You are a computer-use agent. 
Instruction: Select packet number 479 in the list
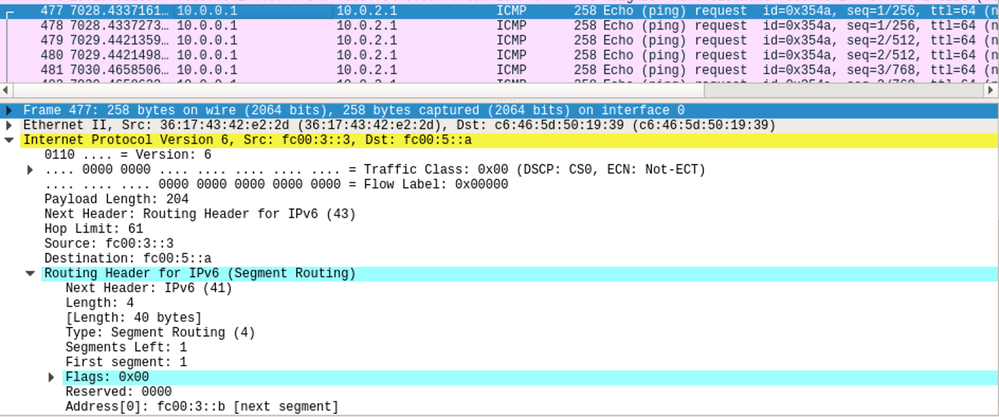pos(500,40)
